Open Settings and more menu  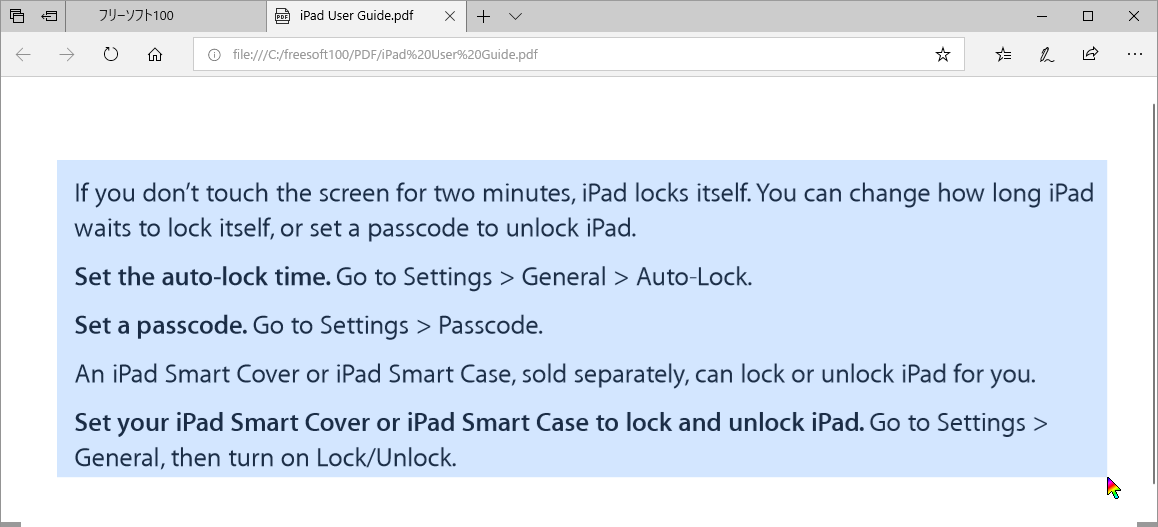[1134, 54]
